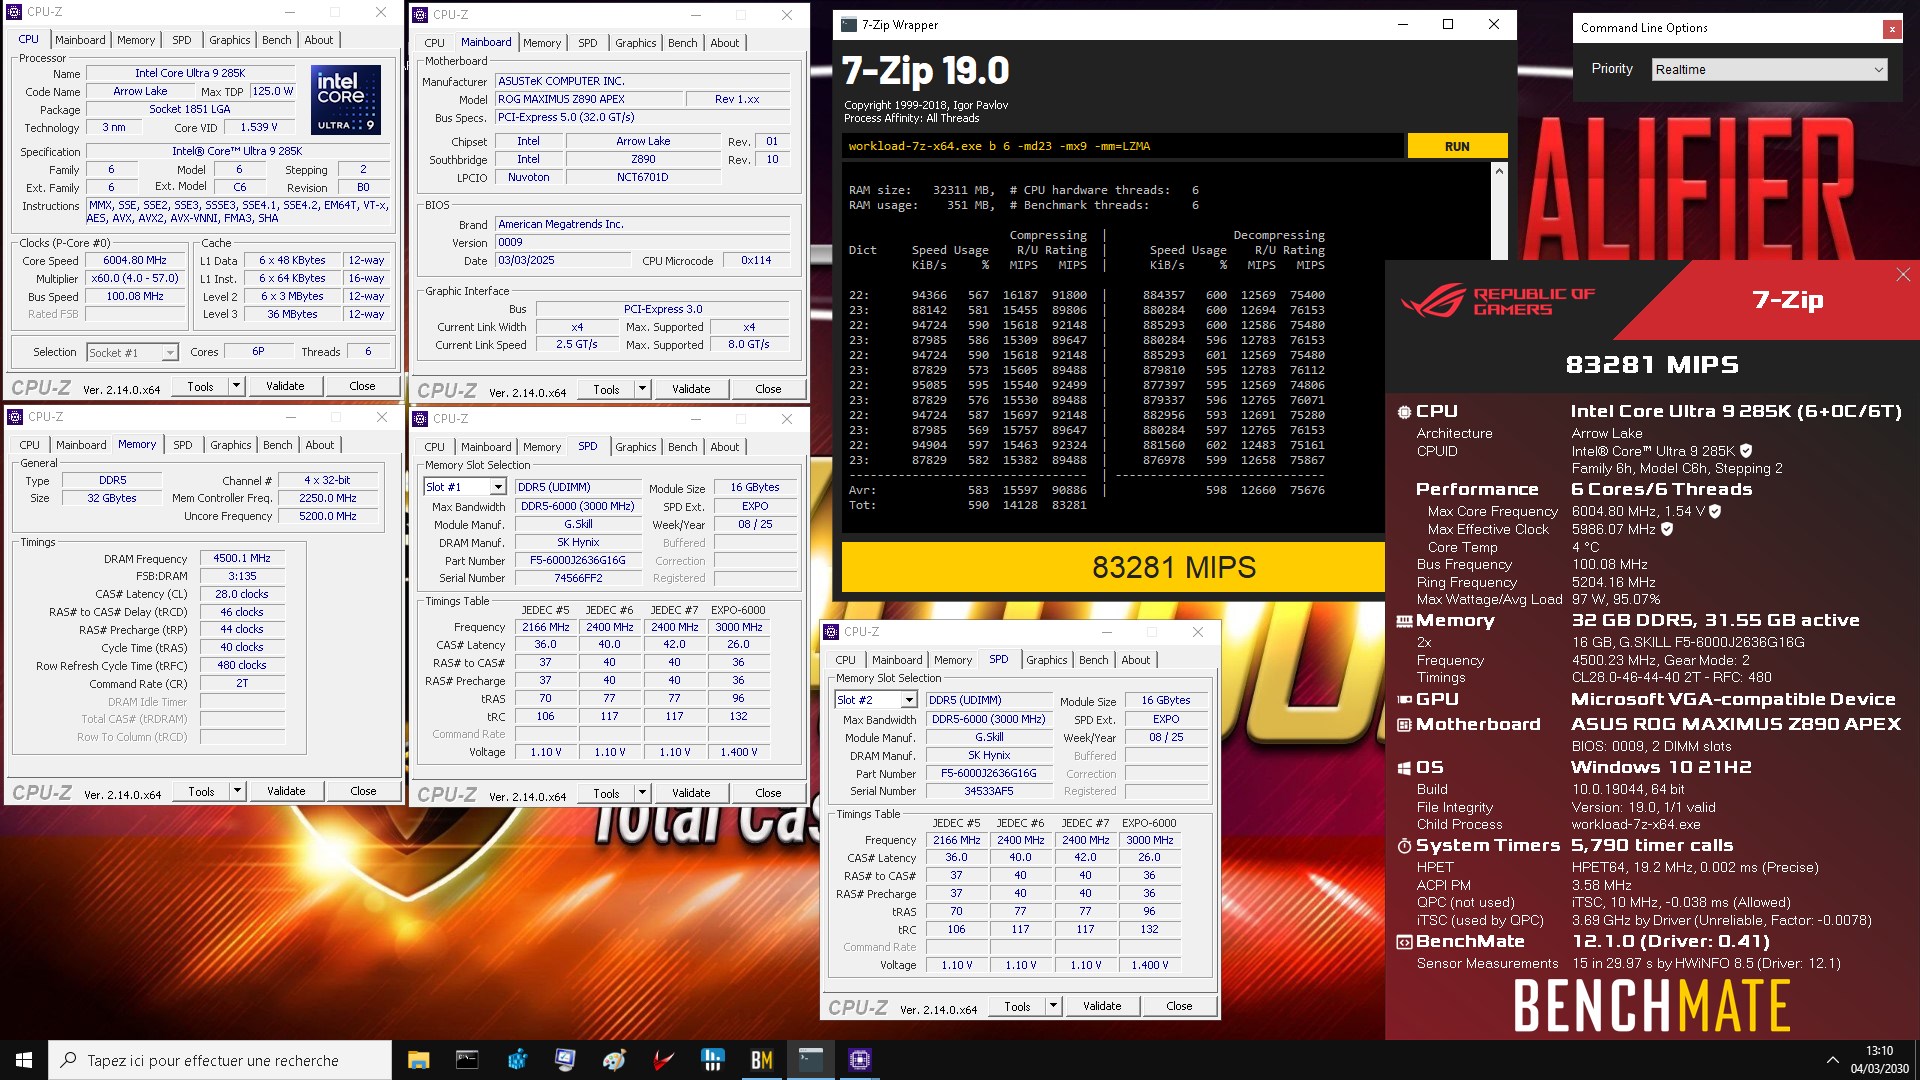The width and height of the screenshot is (1920, 1080).
Task: Click Serial Number 34533AF5 in Slot #2 window
Action: tap(989, 791)
